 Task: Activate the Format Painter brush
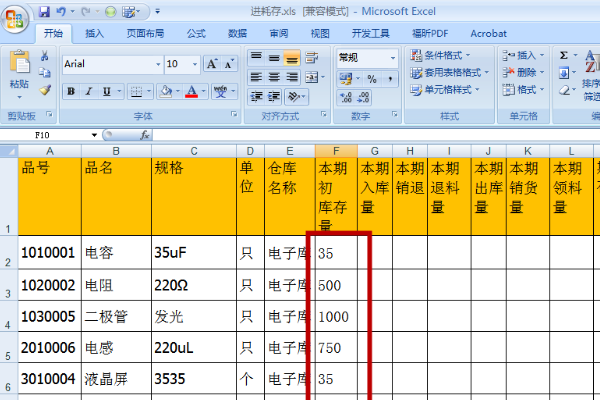tap(45, 90)
